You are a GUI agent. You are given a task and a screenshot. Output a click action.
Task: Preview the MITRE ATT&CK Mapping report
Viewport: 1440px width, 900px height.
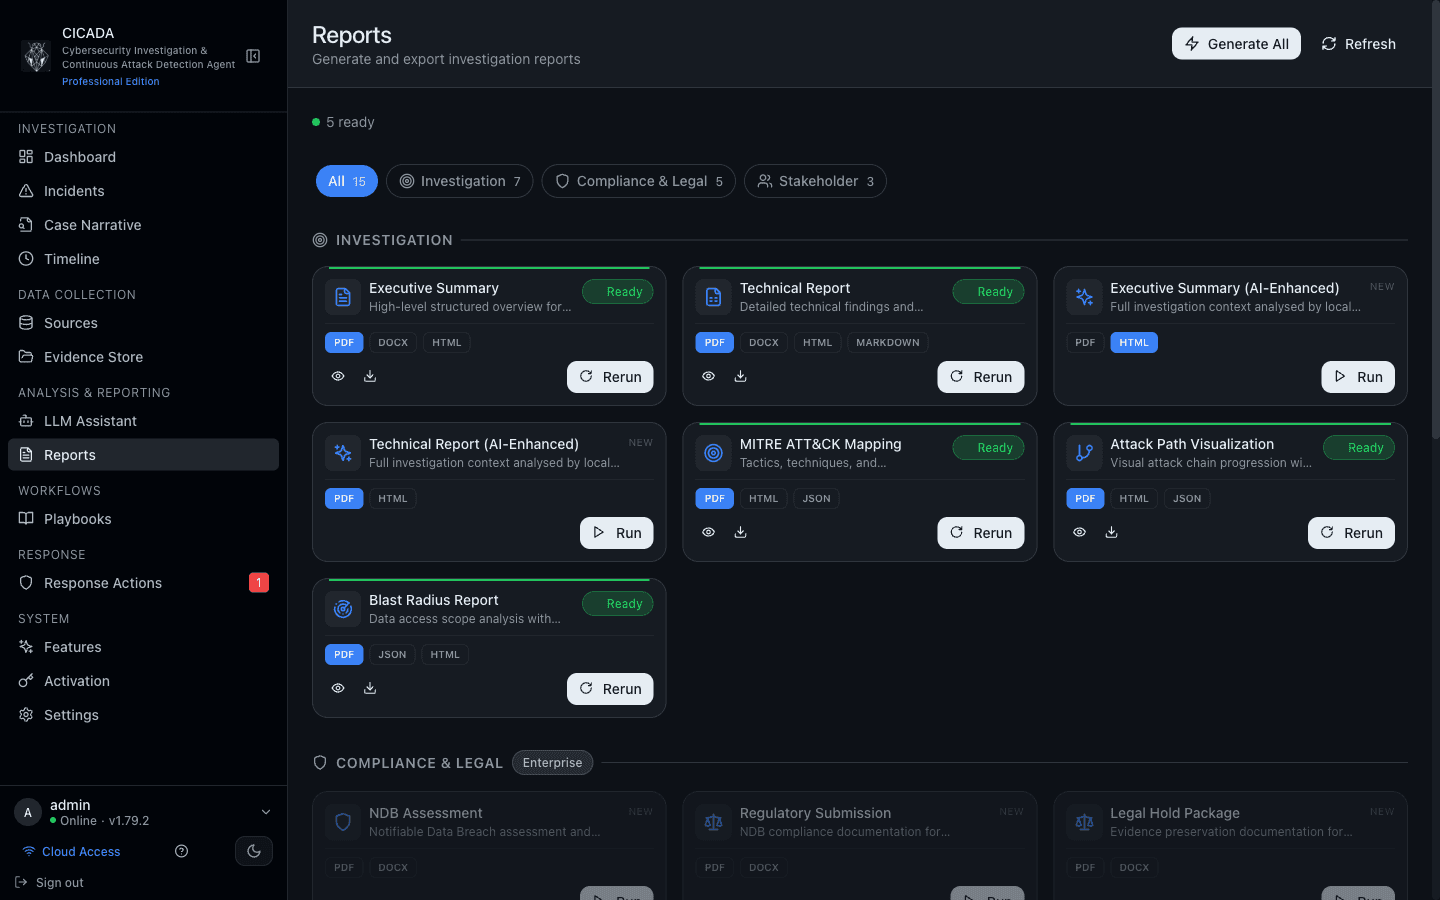click(708, 532)
